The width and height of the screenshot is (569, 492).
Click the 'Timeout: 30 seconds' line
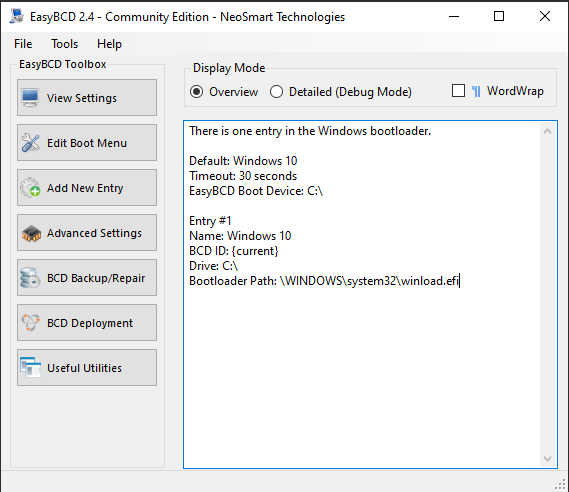tap(243, 176)
